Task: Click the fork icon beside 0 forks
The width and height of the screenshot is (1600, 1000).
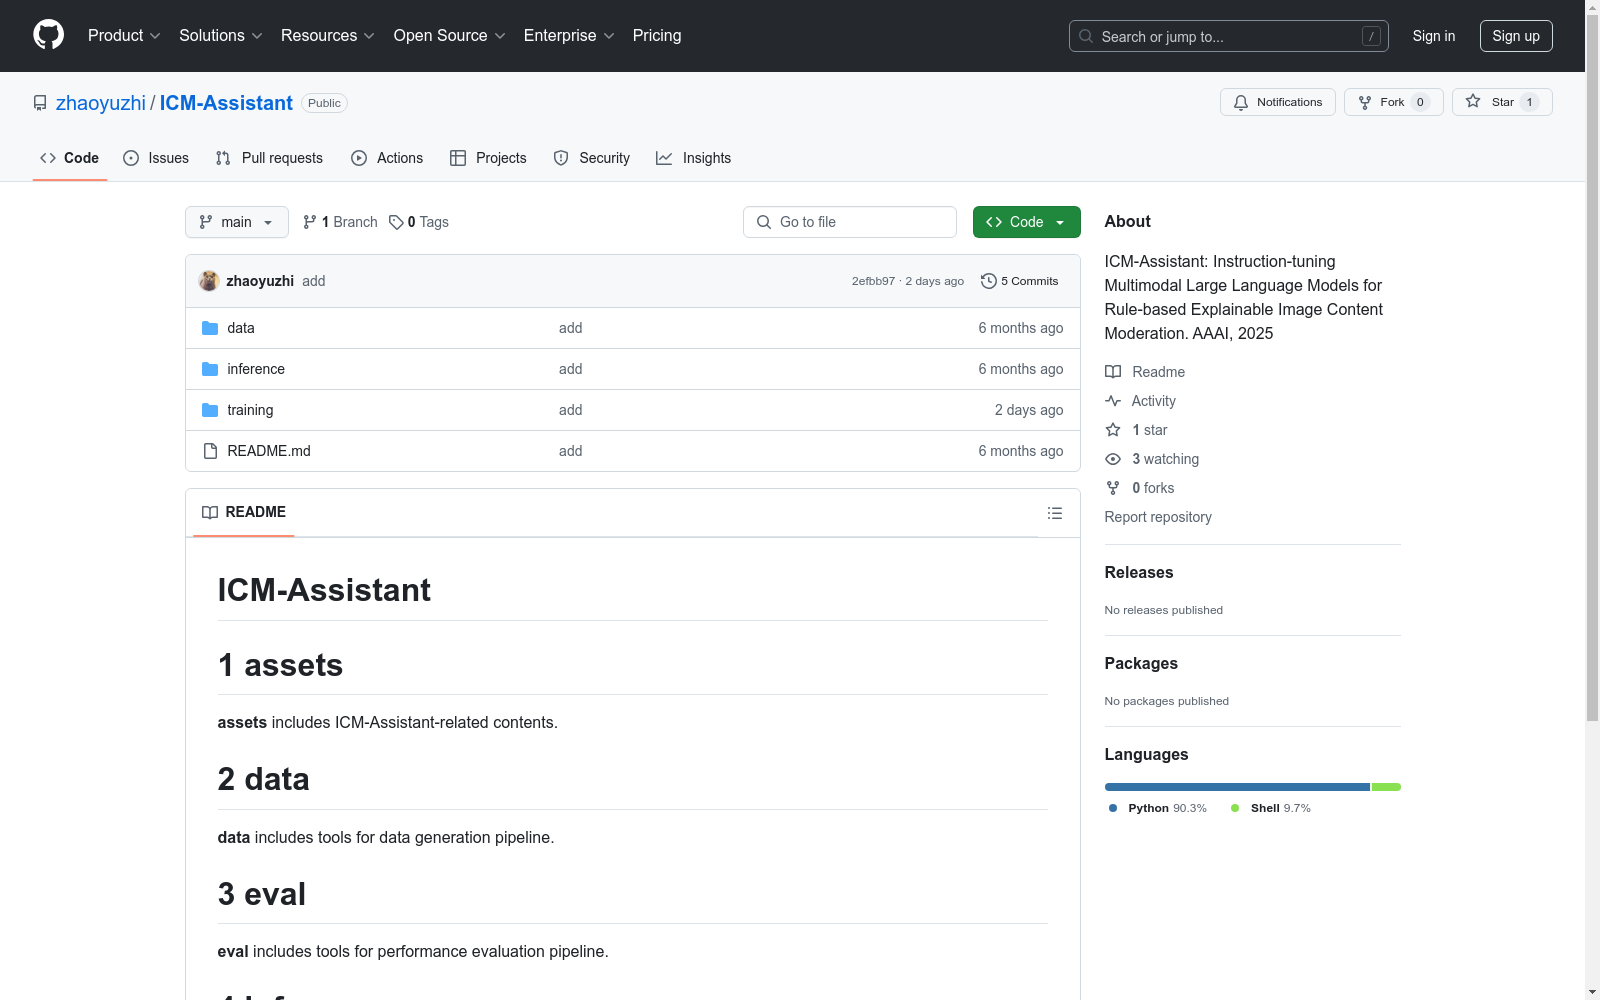Action: (1113, 488)
